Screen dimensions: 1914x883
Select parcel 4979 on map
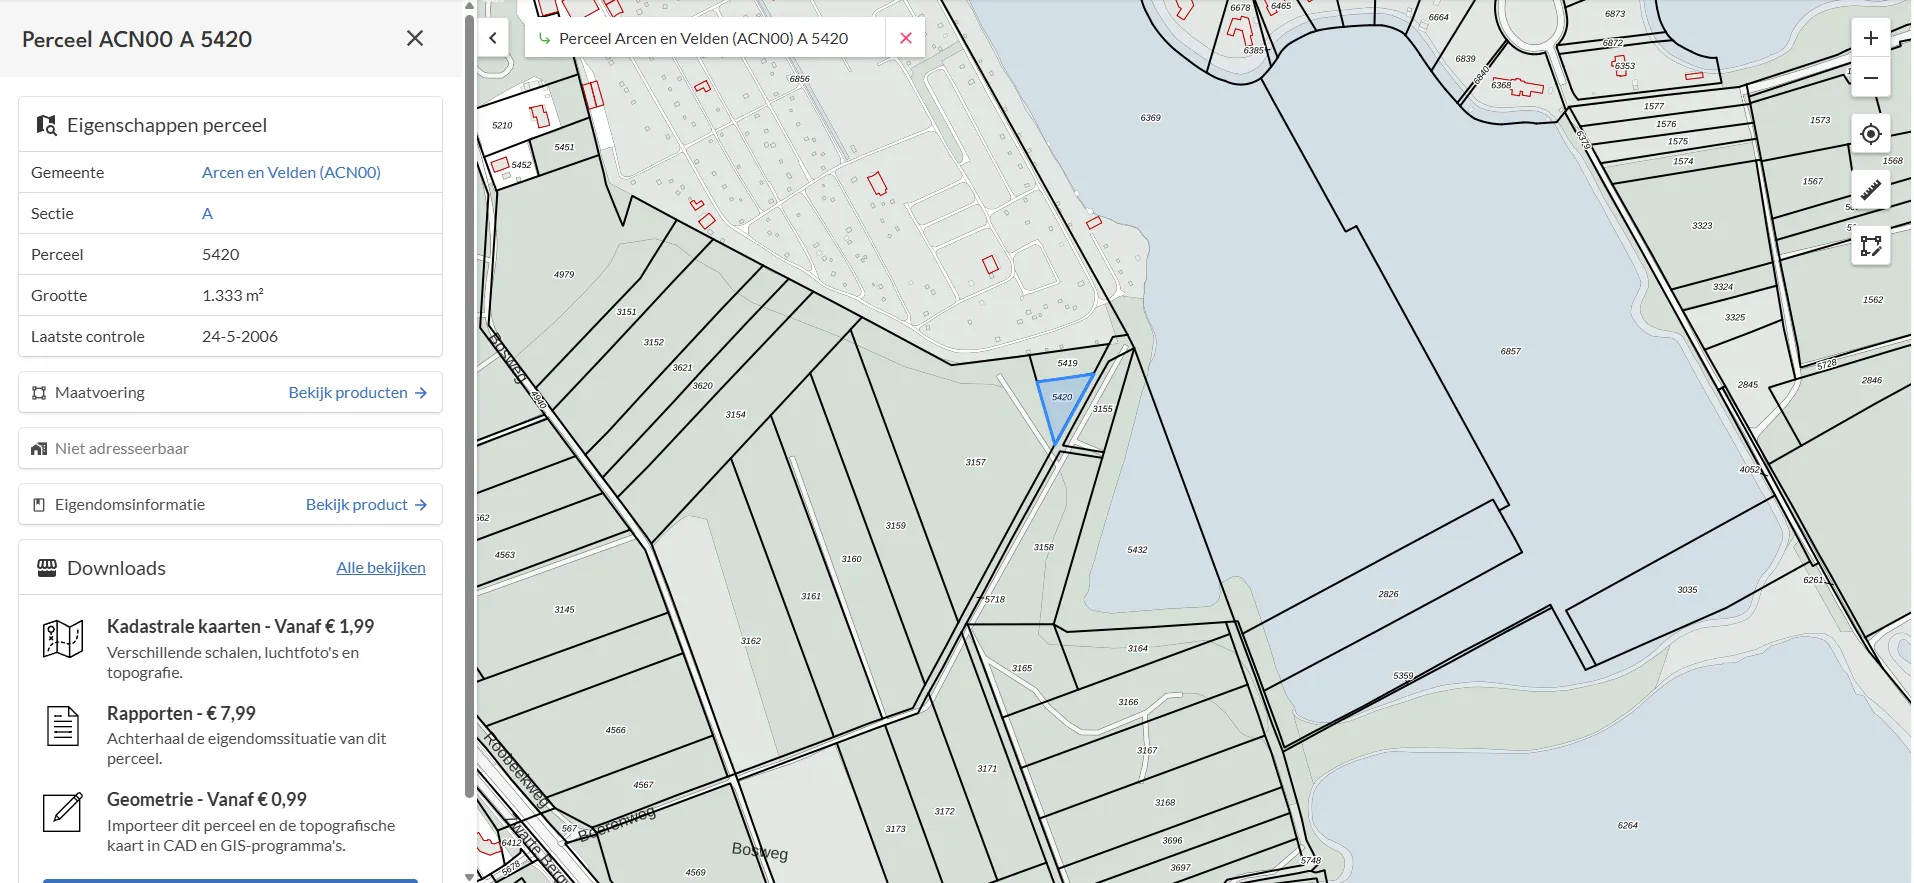pyautogui.click(x=564, y=274)
